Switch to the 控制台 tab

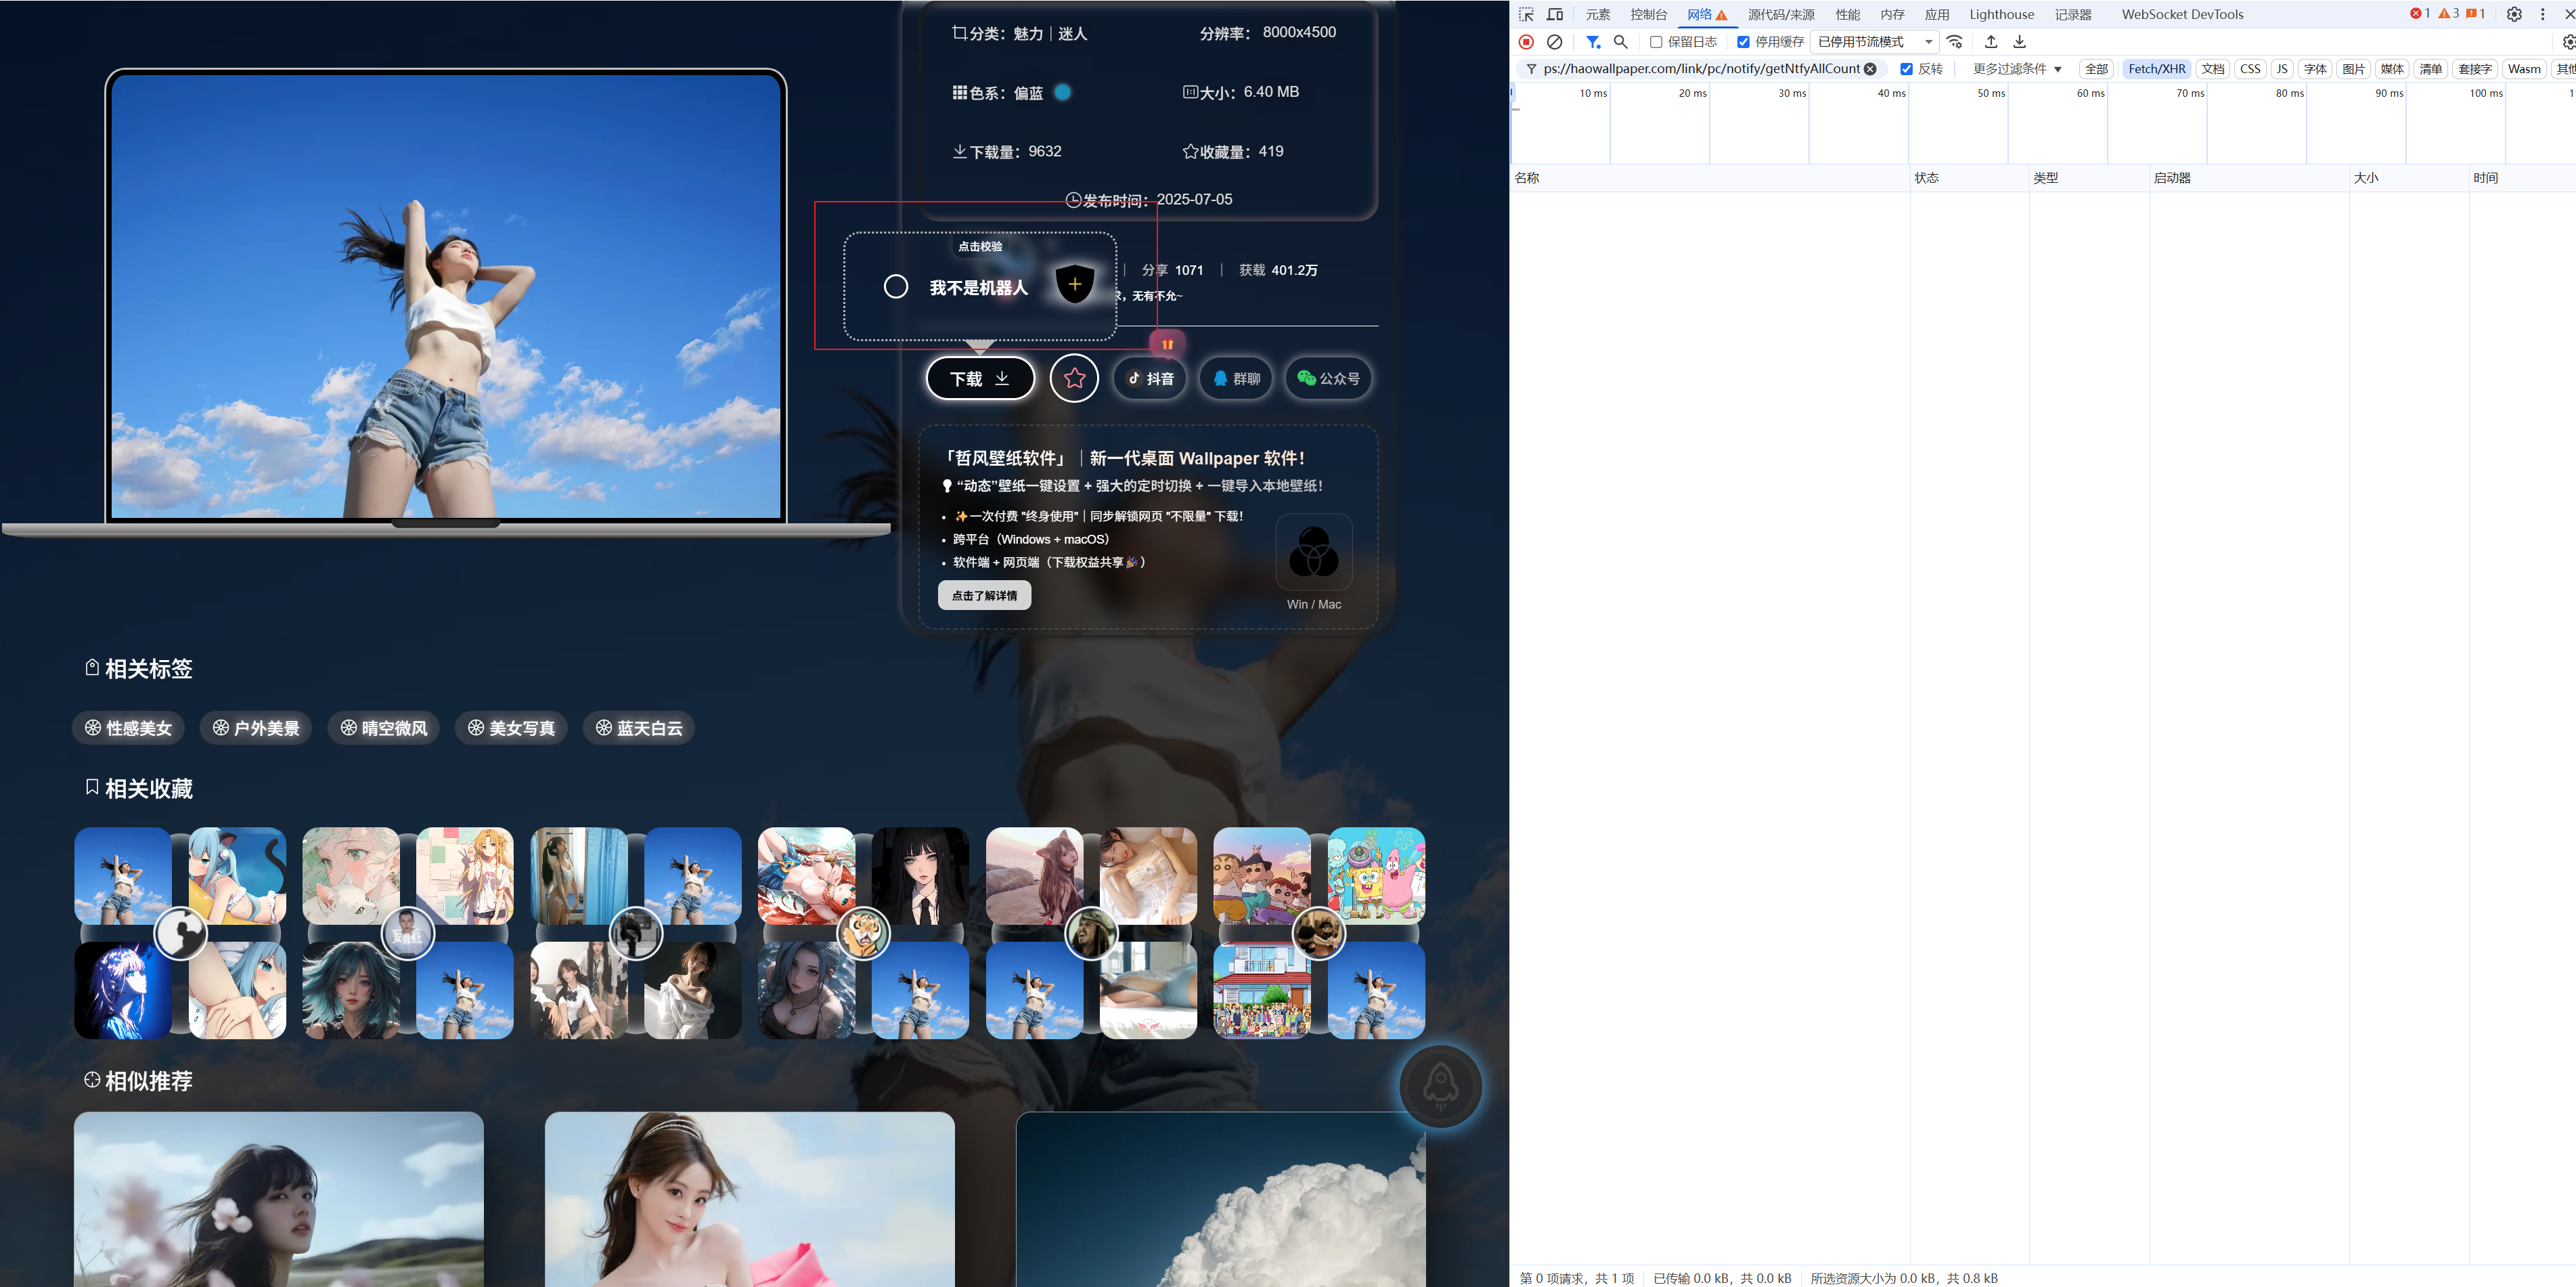1648,14
